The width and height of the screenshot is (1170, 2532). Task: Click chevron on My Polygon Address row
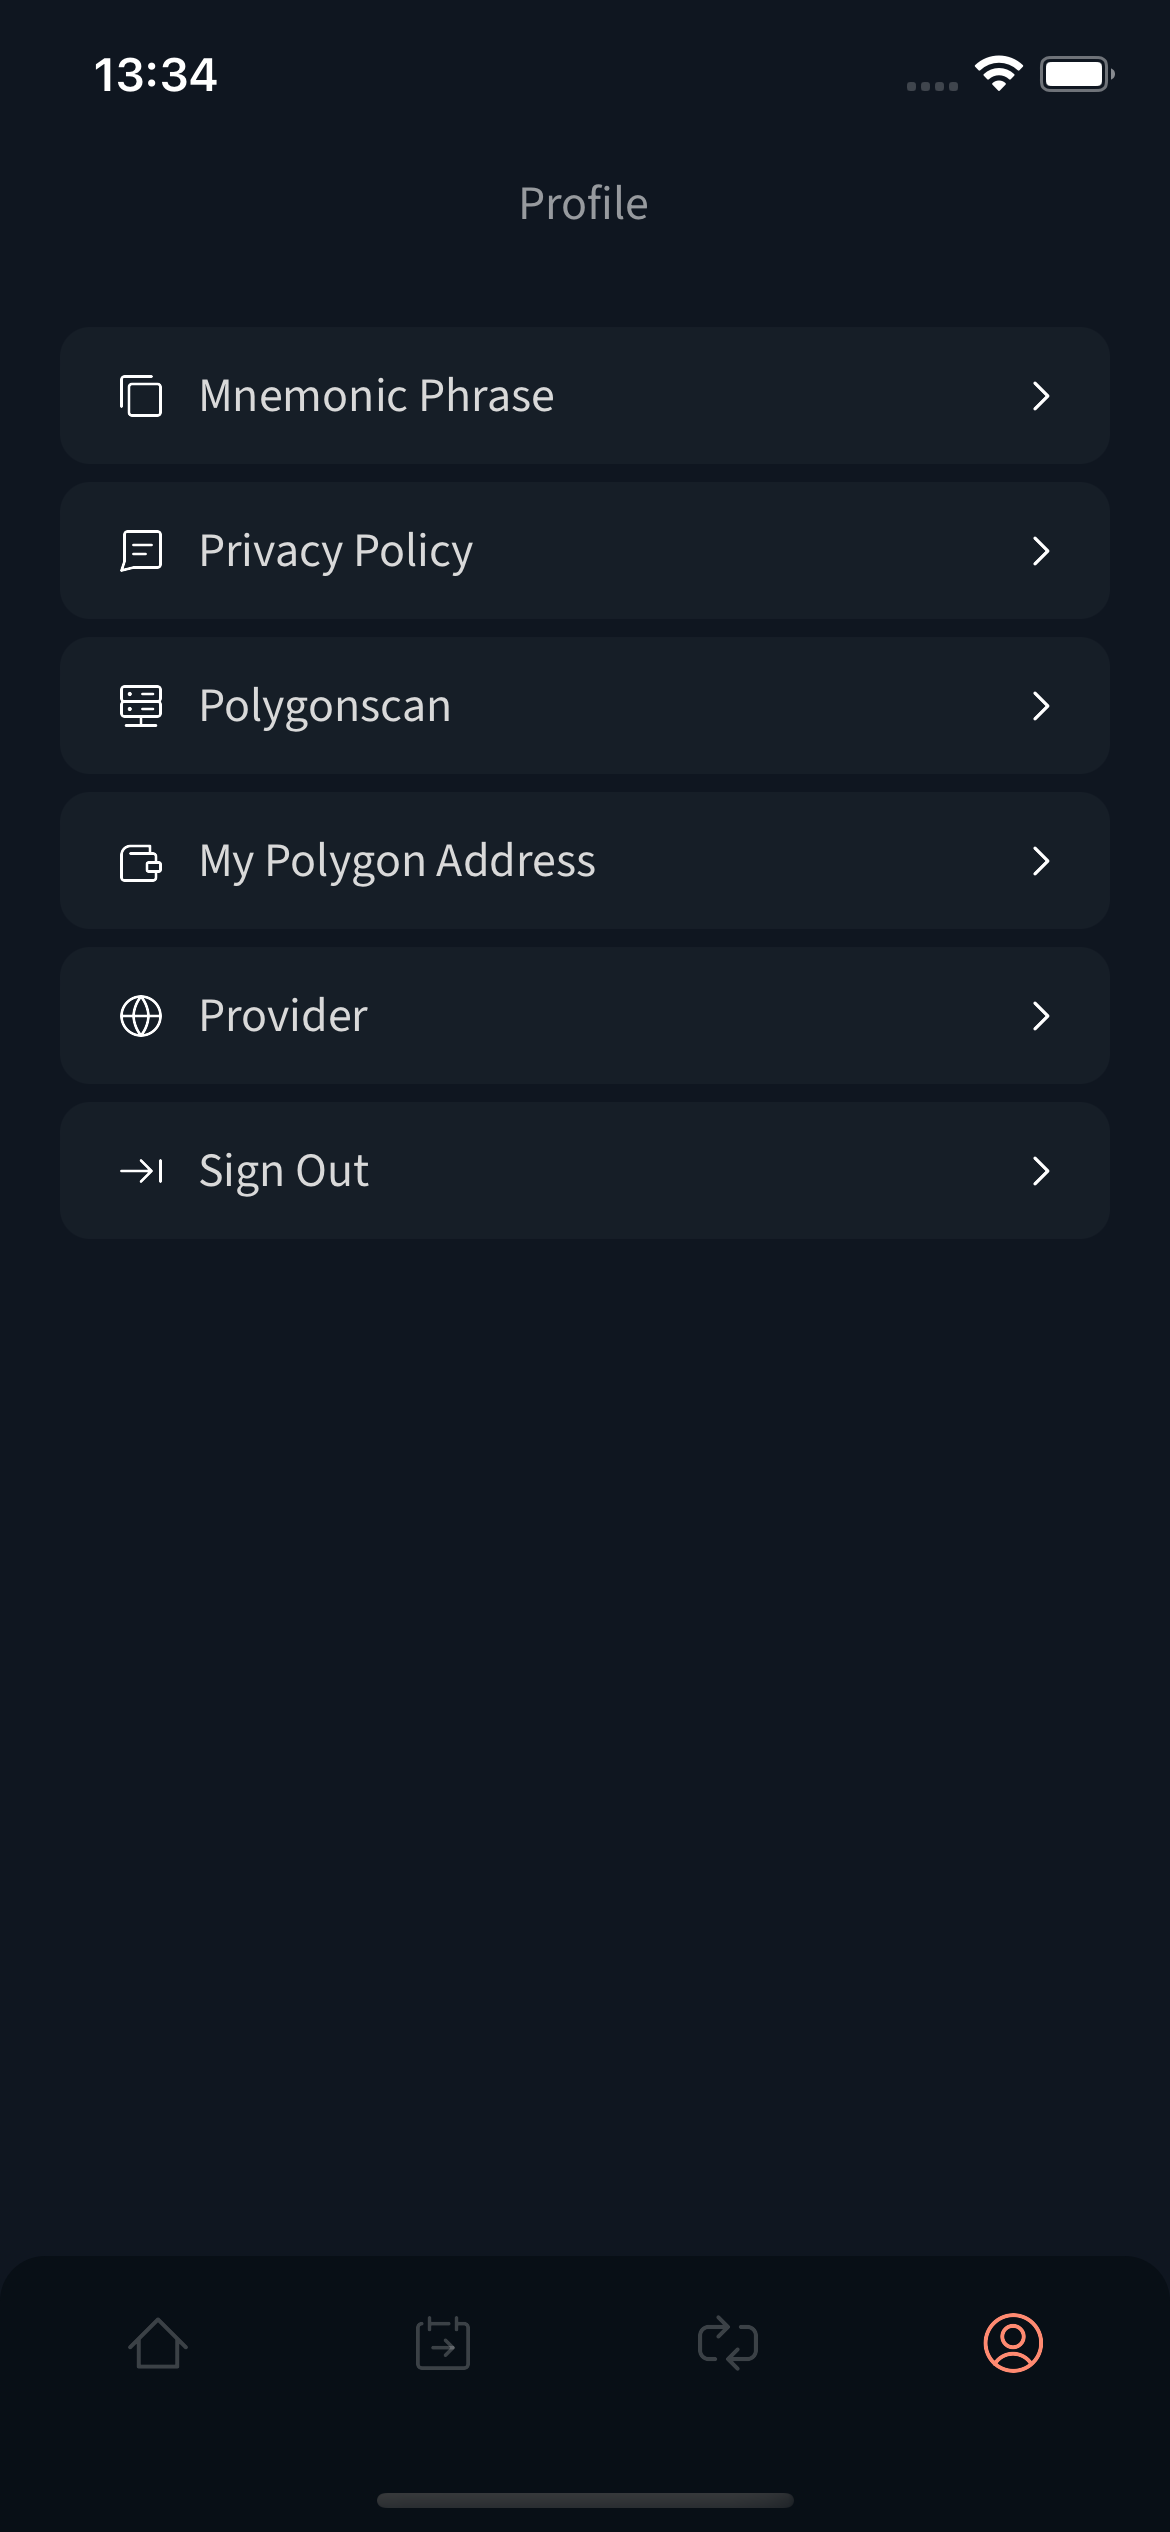click(x=1041, y=861)
